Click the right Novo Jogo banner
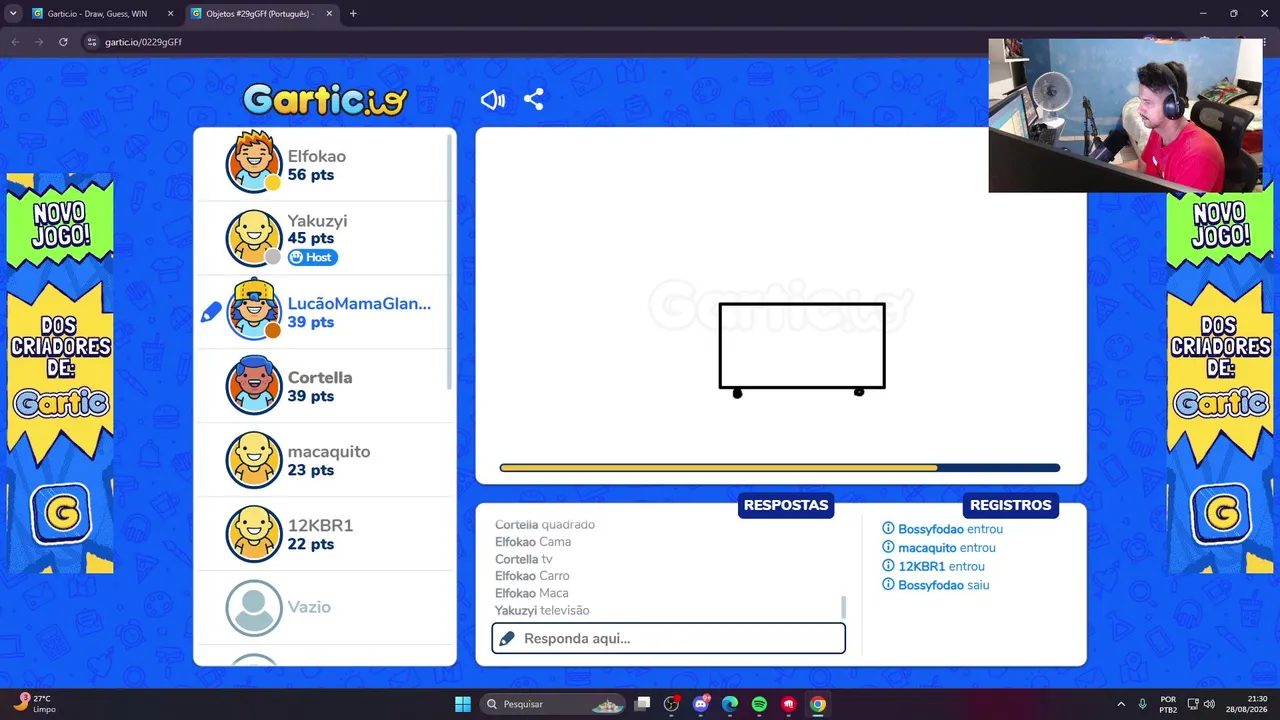Image resolution: width=1280 pixels, height=720 pixels. click(1220, 374)
